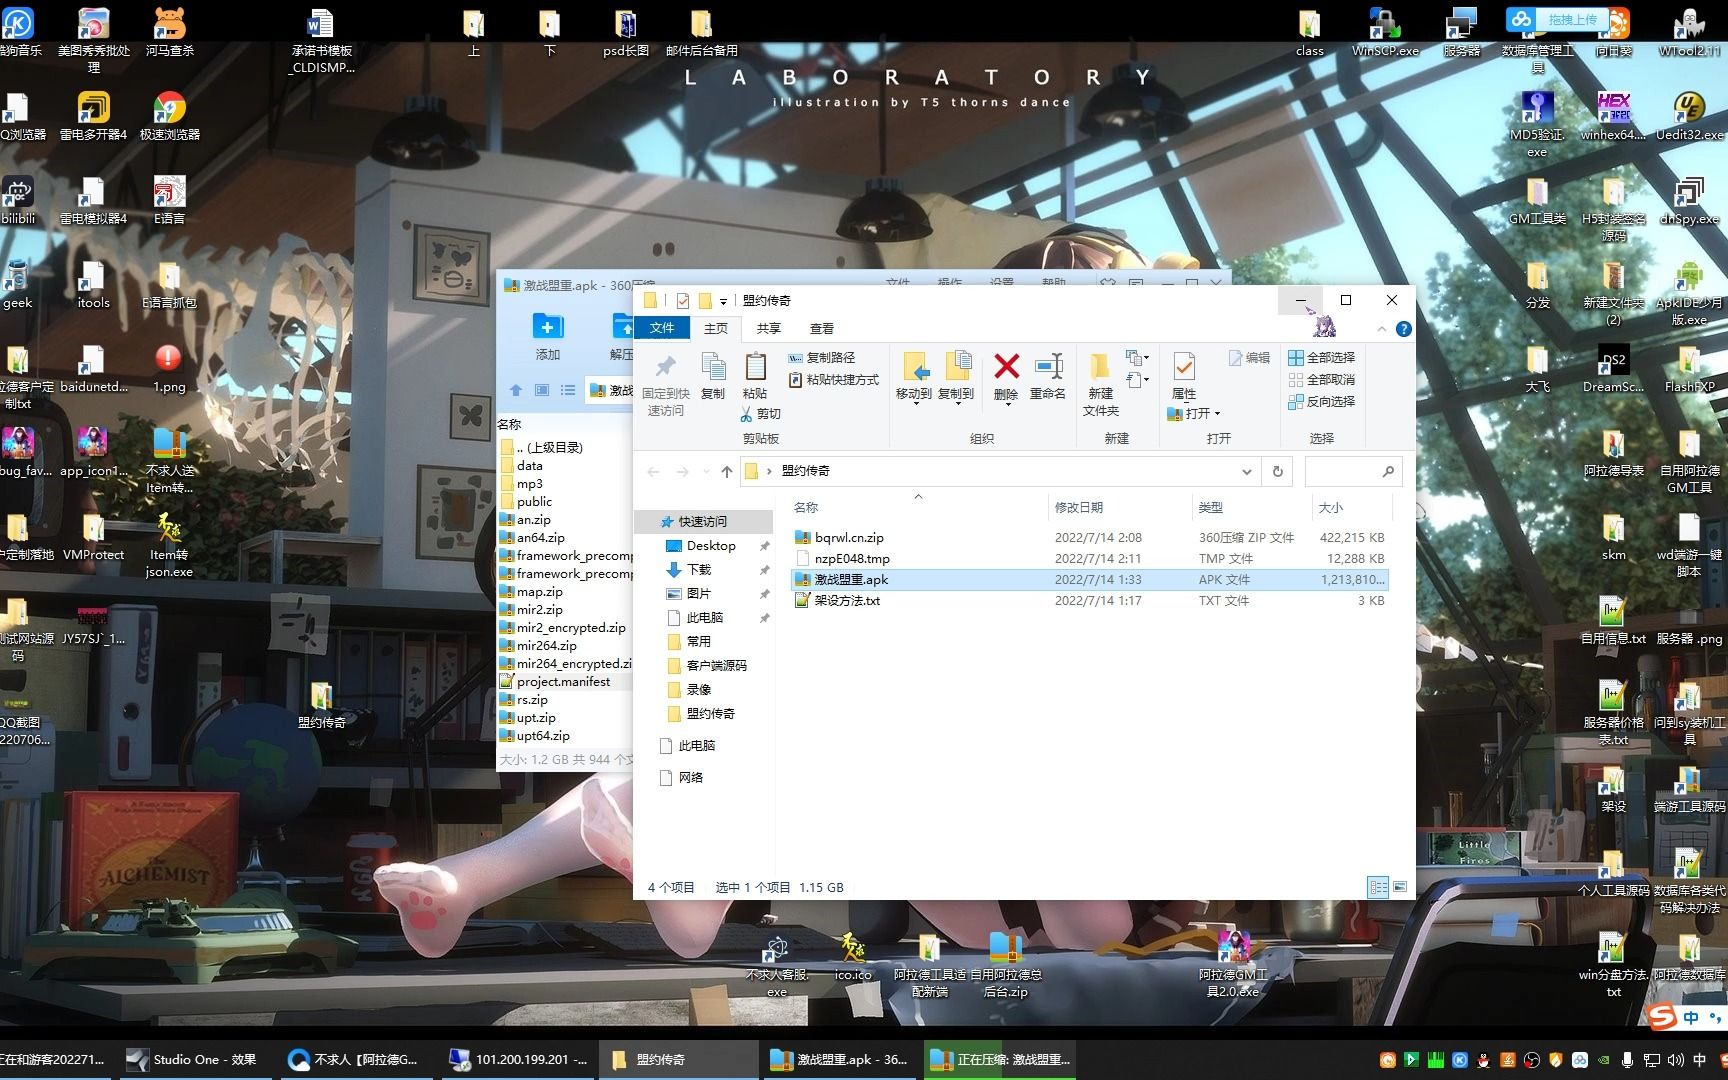Click the Explorer search box
Viewport: 1728px width, 1080px height.
pyautogui.click(x=1353, y=471)
